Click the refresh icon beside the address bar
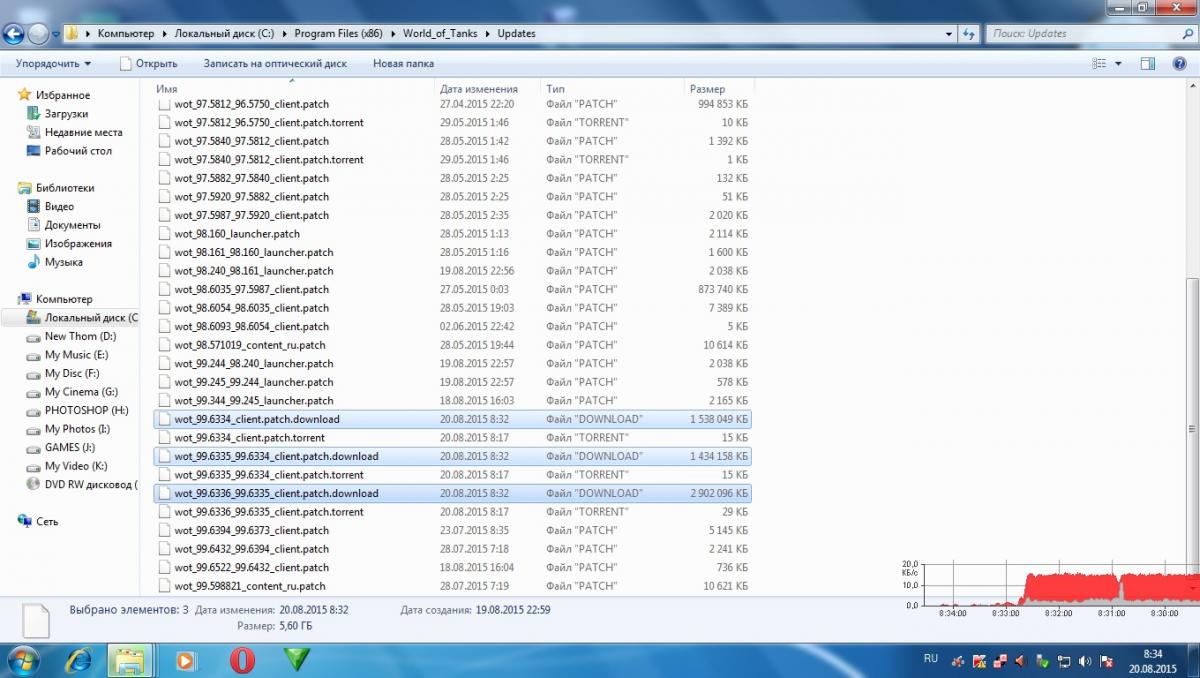 [x=968, y=34]
